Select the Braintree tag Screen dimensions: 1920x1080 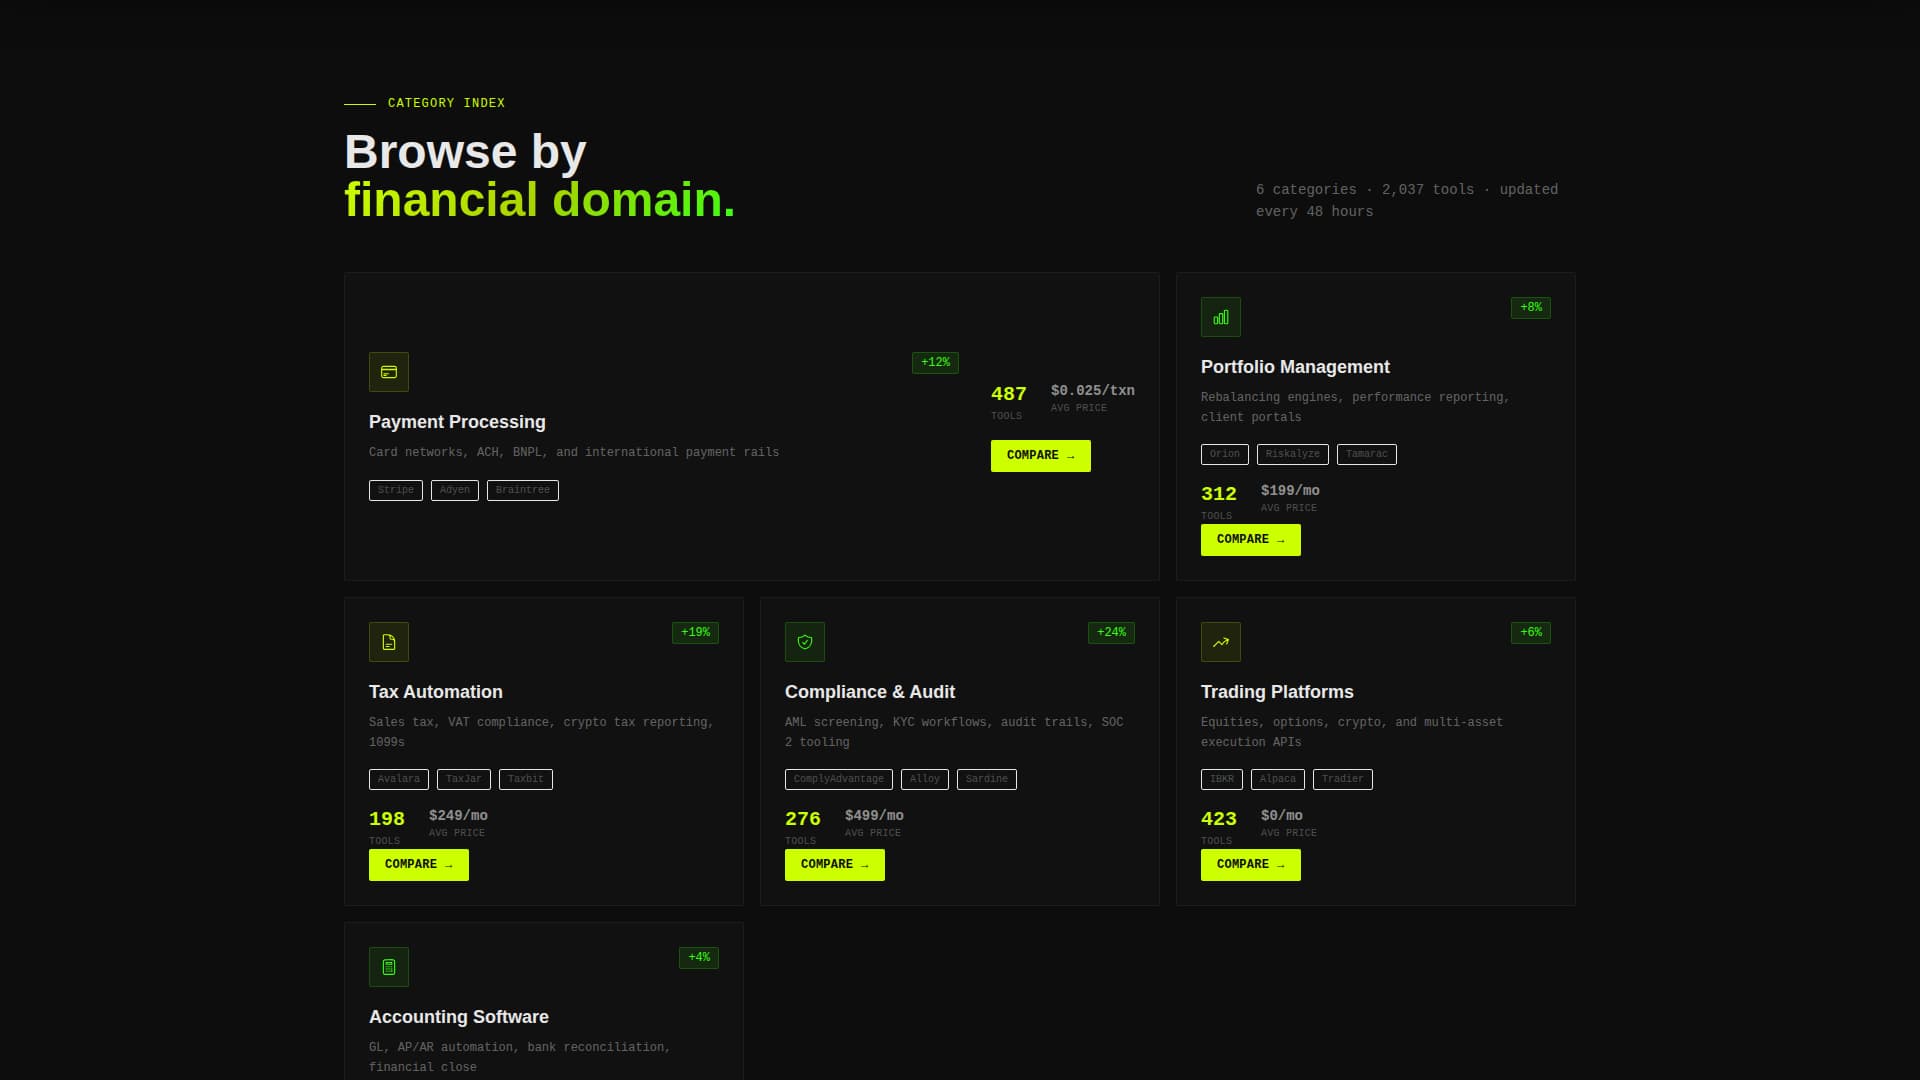(x=523, y=490)
